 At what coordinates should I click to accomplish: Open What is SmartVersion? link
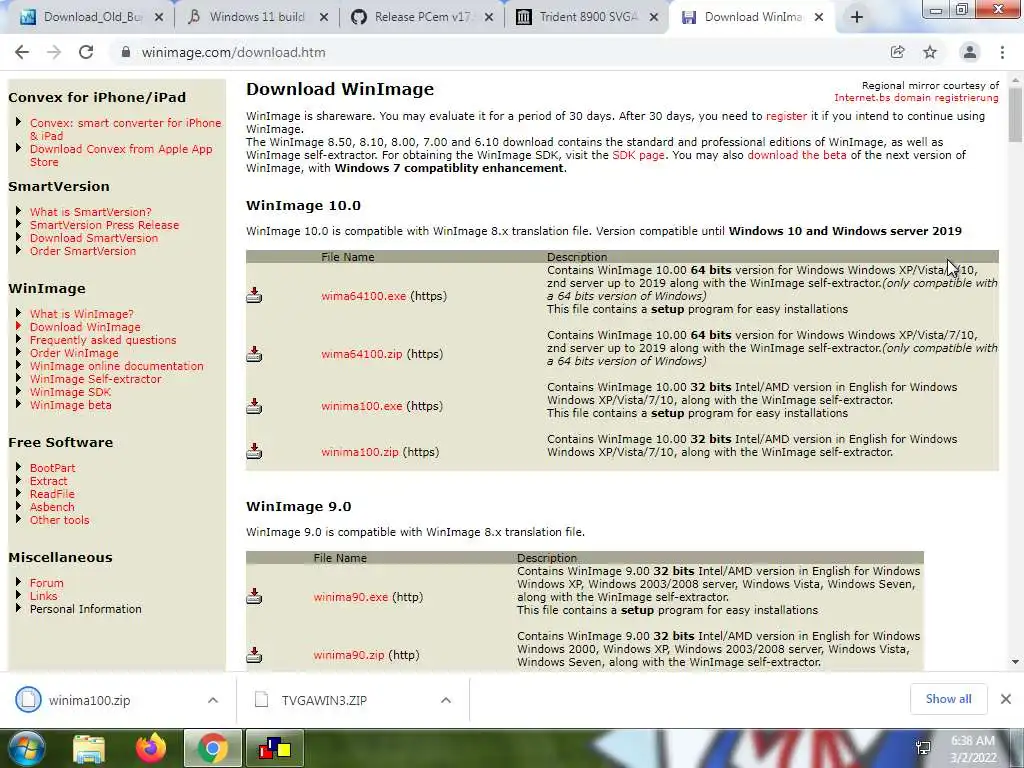click(x=90, y=212)
